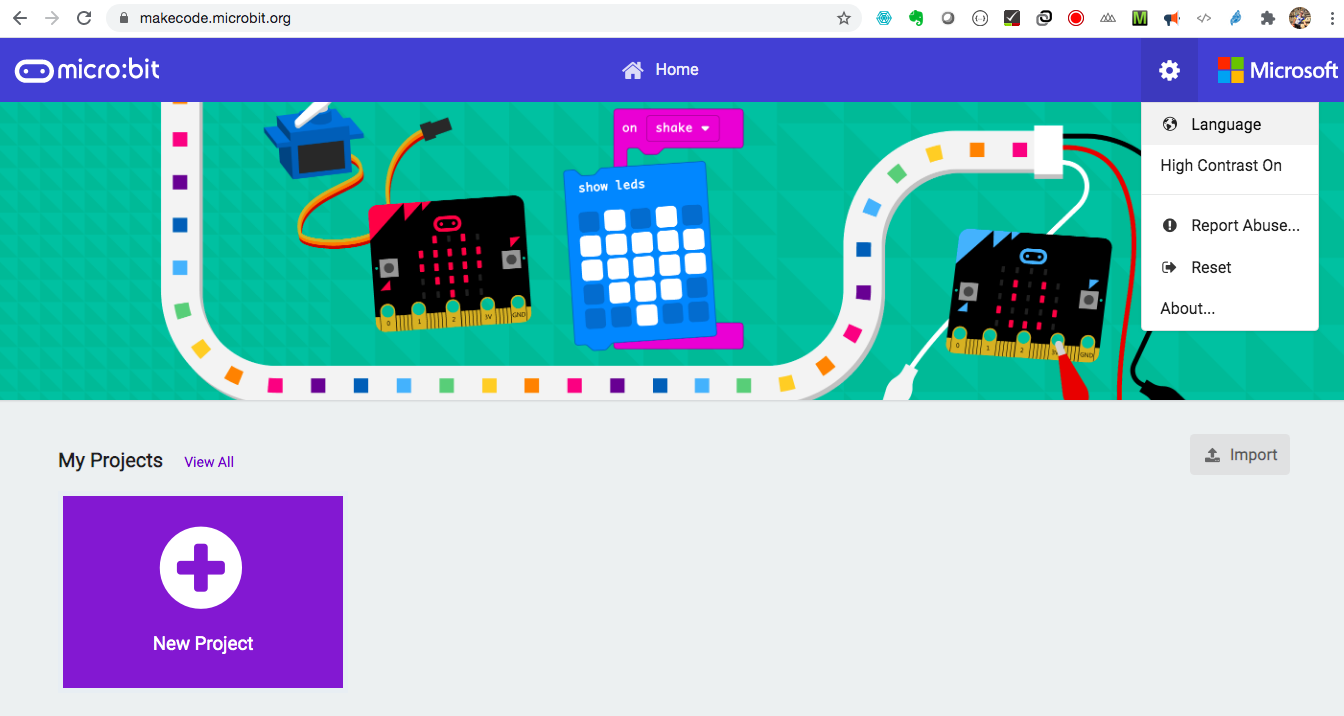This screenshot has height=716, width=1344.
Task: Click the 'show leds' block in banner
Action: (x=641, y=256)
